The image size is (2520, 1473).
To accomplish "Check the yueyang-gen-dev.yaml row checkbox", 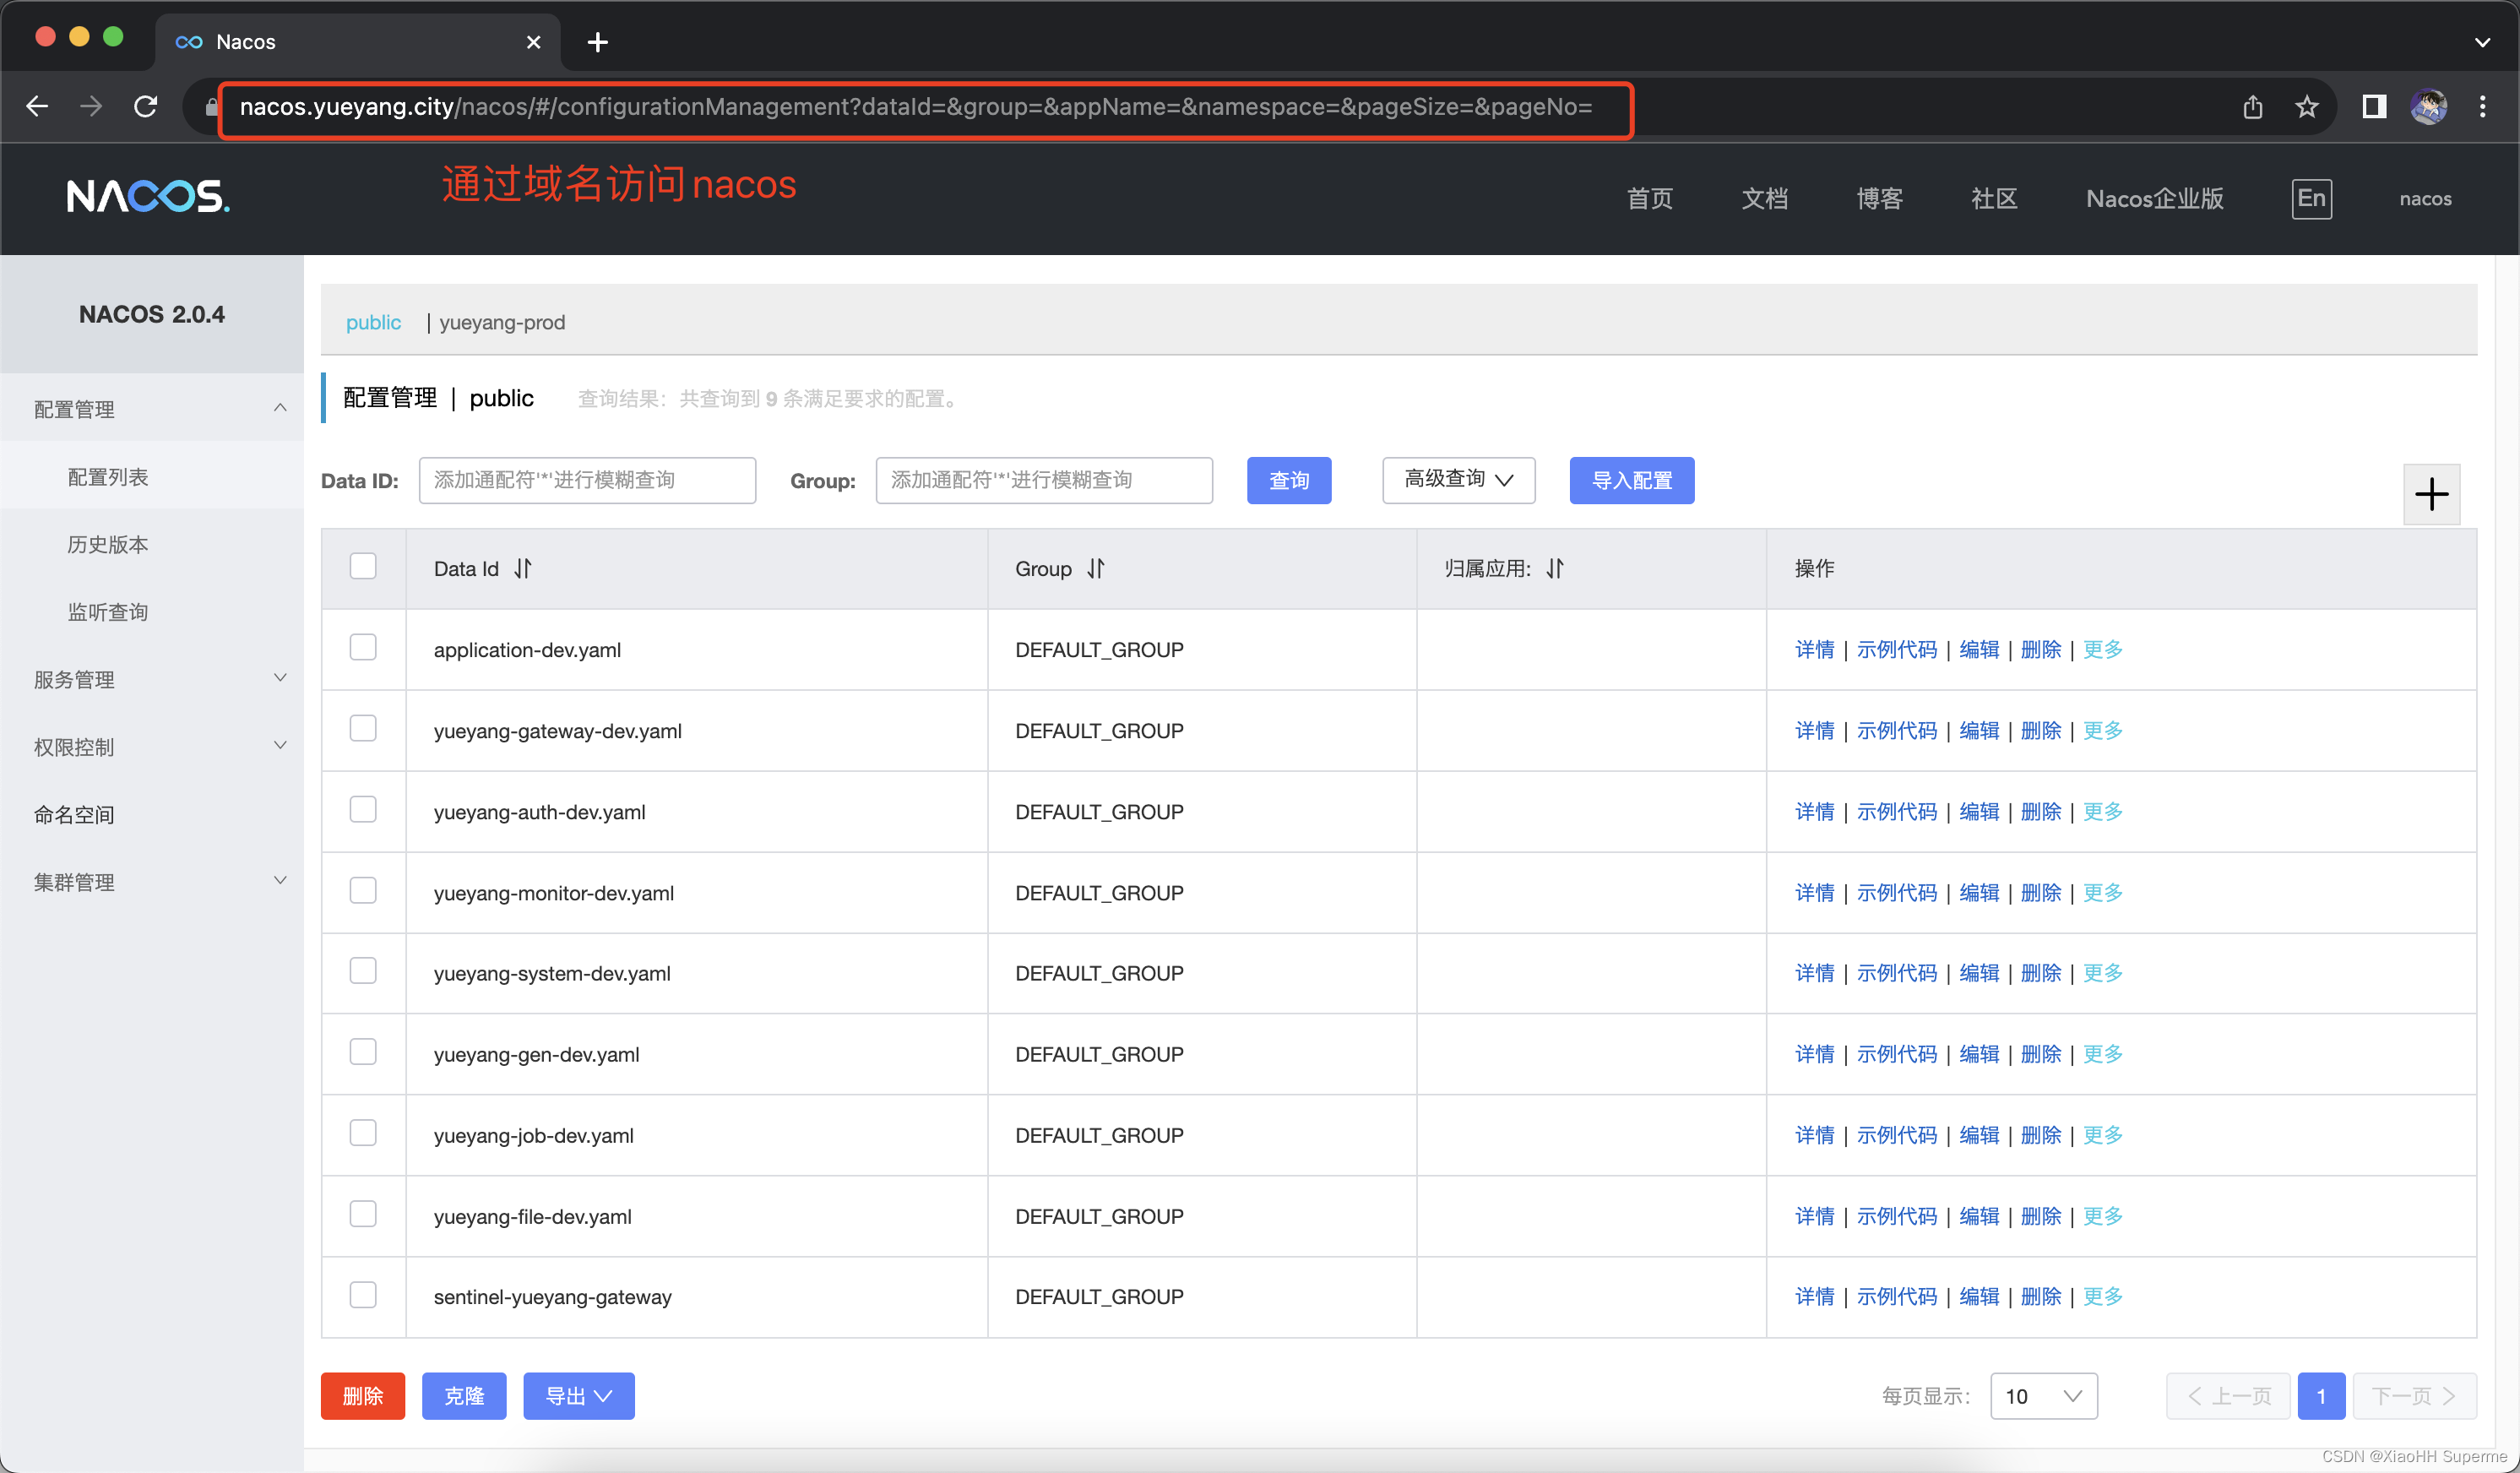I will click(x=363, y=1052).
